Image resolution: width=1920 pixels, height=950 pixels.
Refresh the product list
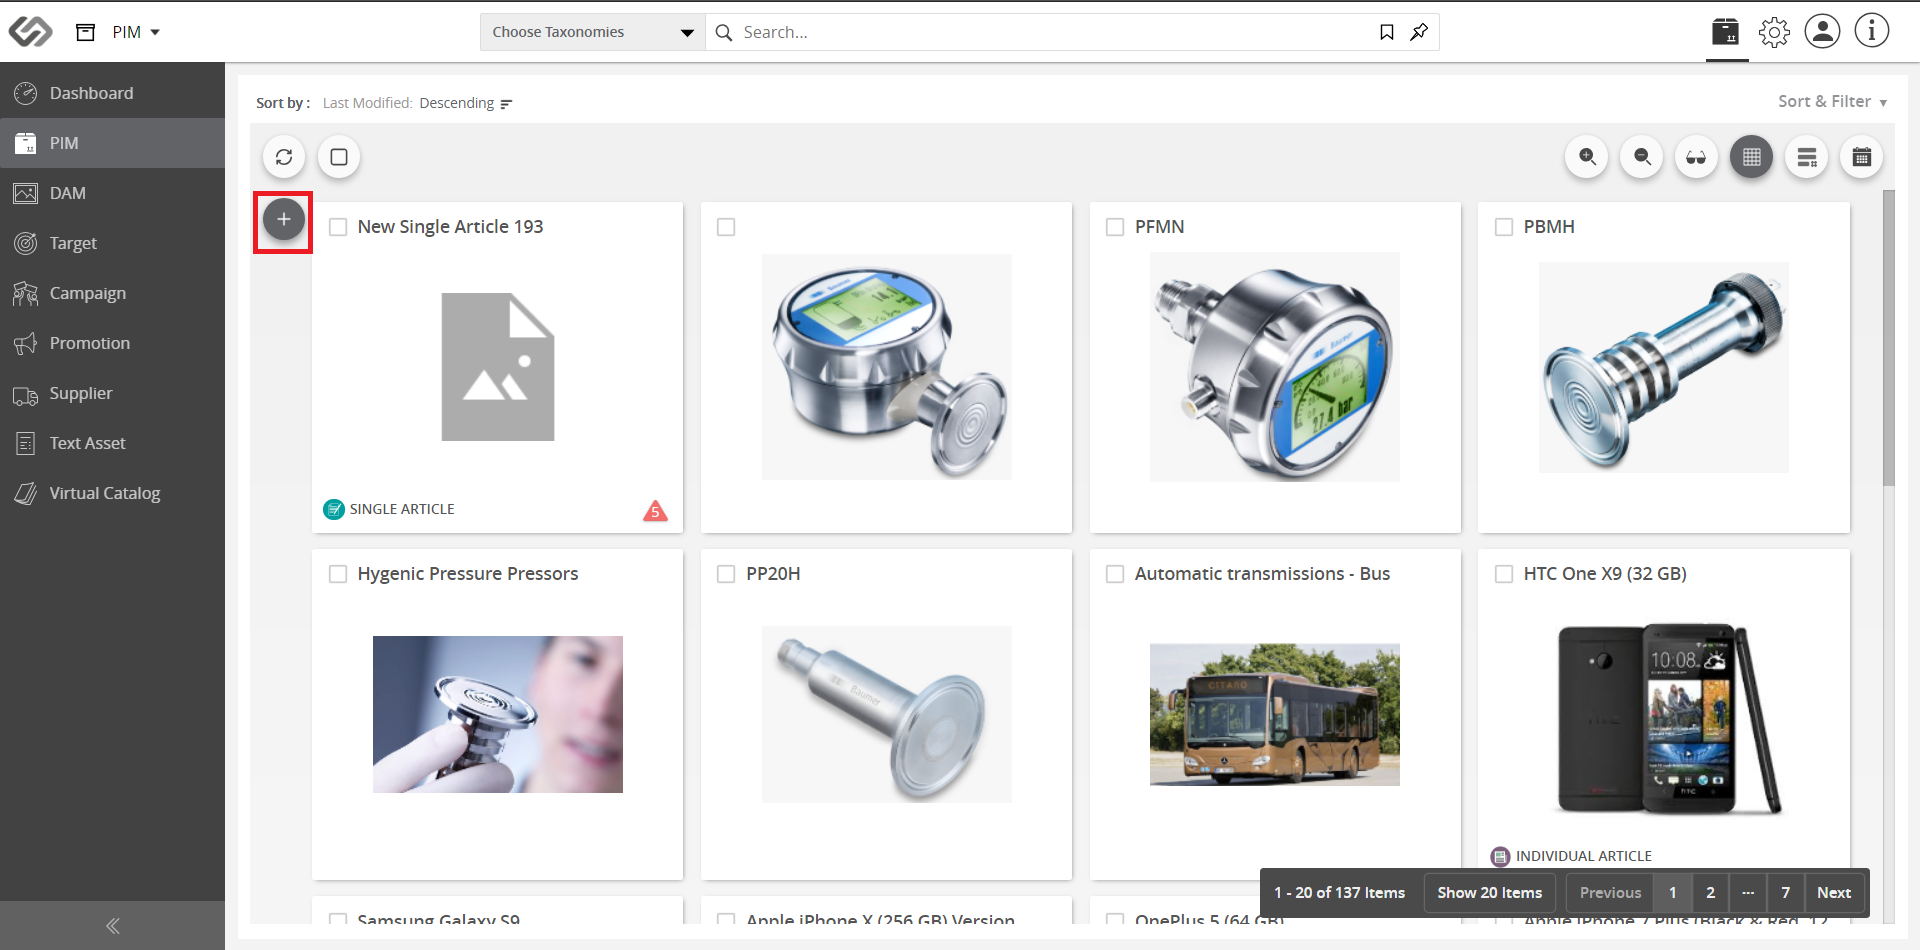284,157
